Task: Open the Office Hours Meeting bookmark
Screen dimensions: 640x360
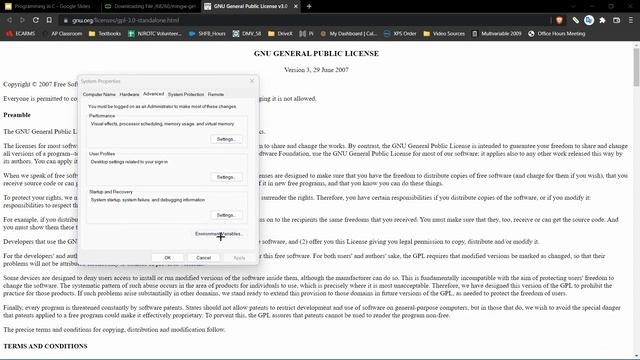Action: [x=557, y=34]
